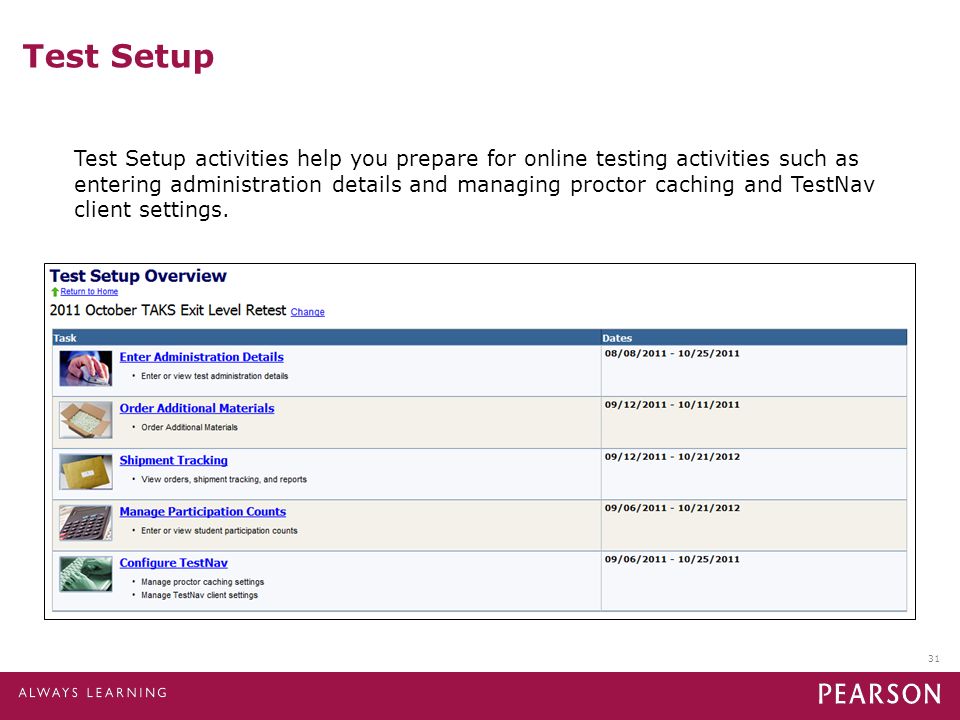Image resolution: width=960 pixels, height=720 pixels.
Task: Click the calculator Participation Counts thumbnail
Action: (x=86, y=522)
